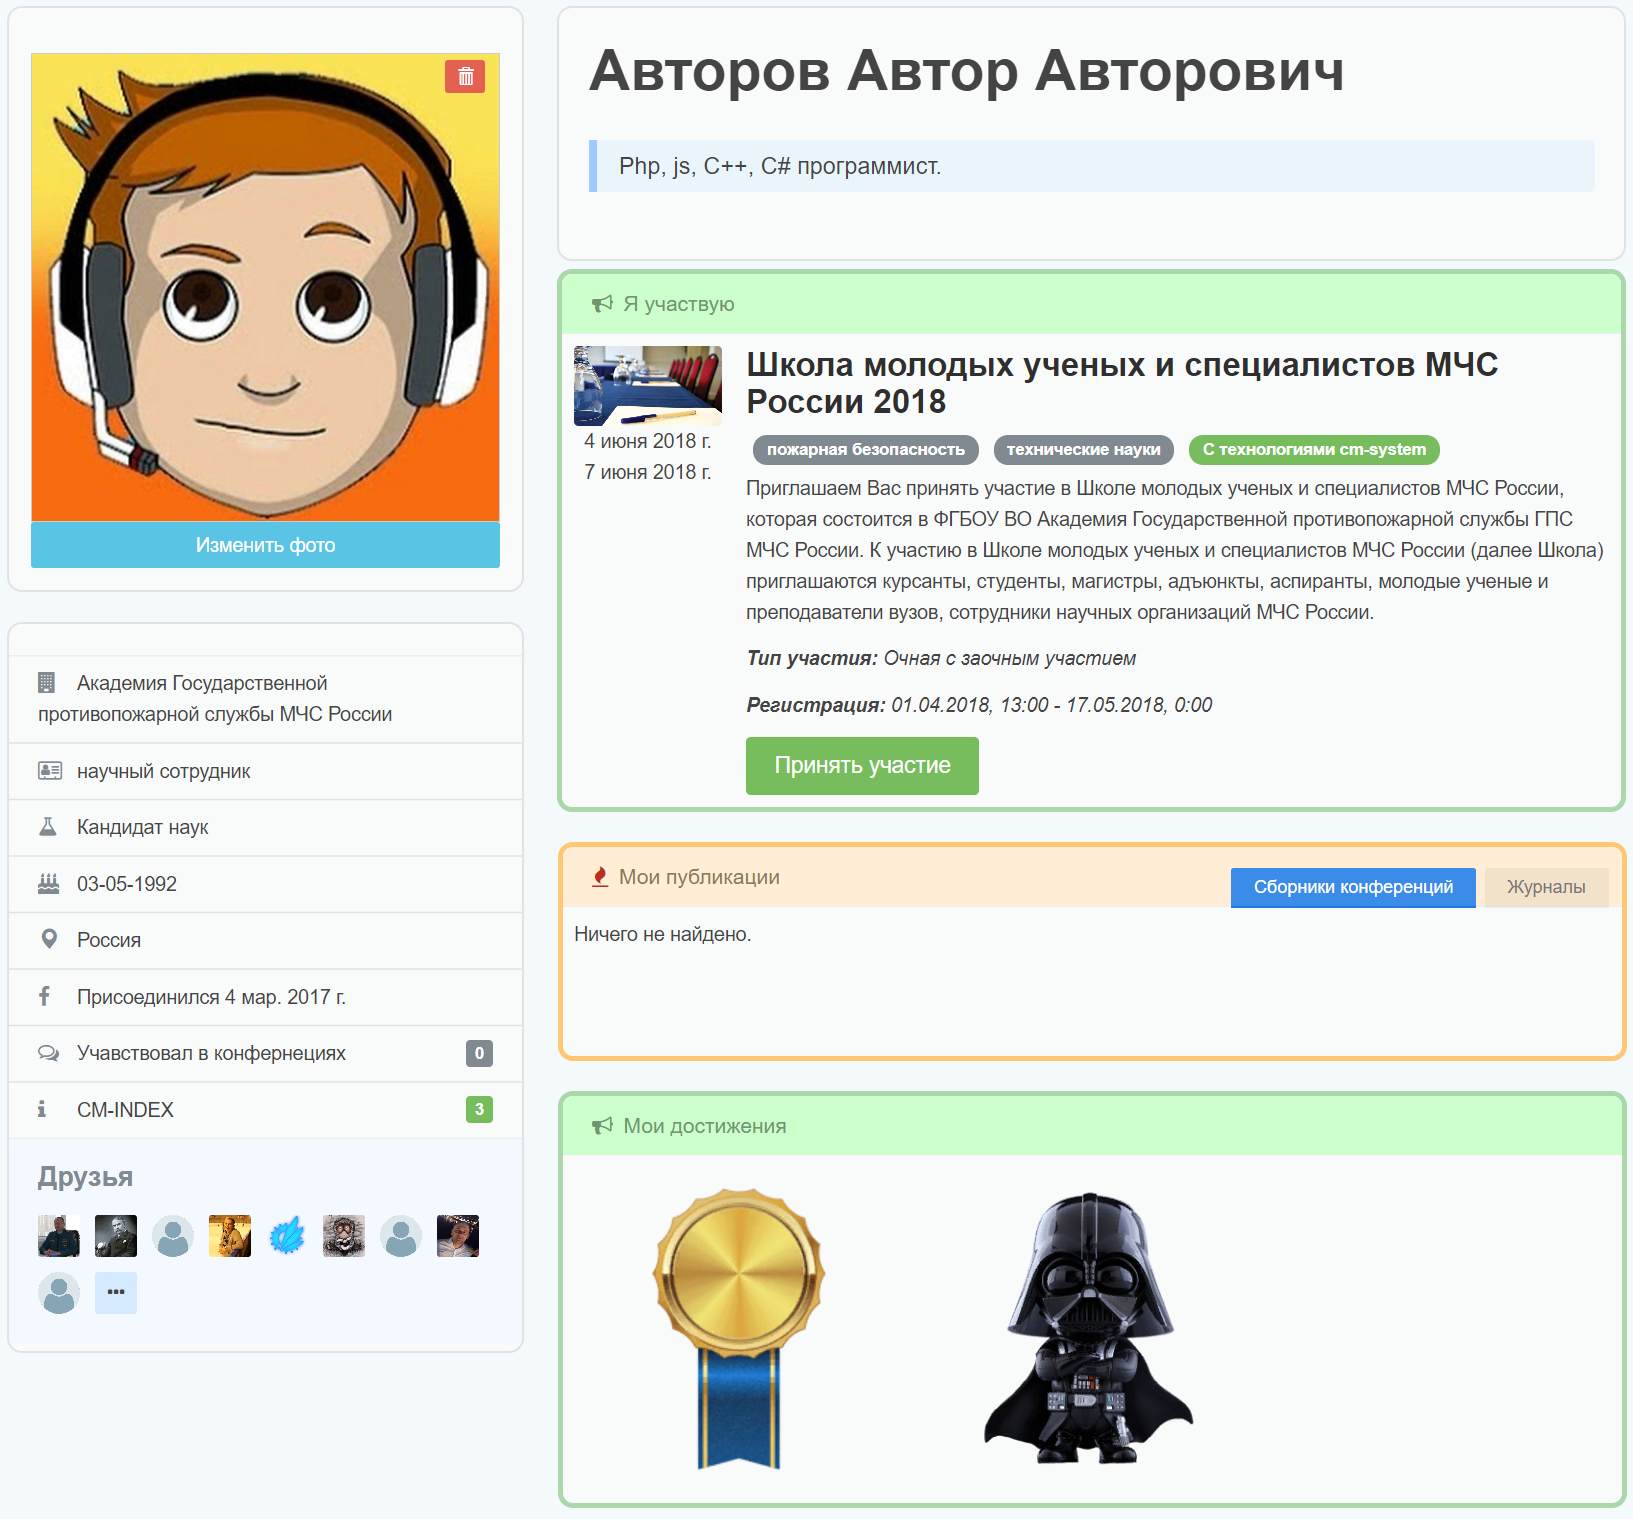Click «Изменить фото» under the avatar
This screenshot has height=1519, width=1633.
264,545
